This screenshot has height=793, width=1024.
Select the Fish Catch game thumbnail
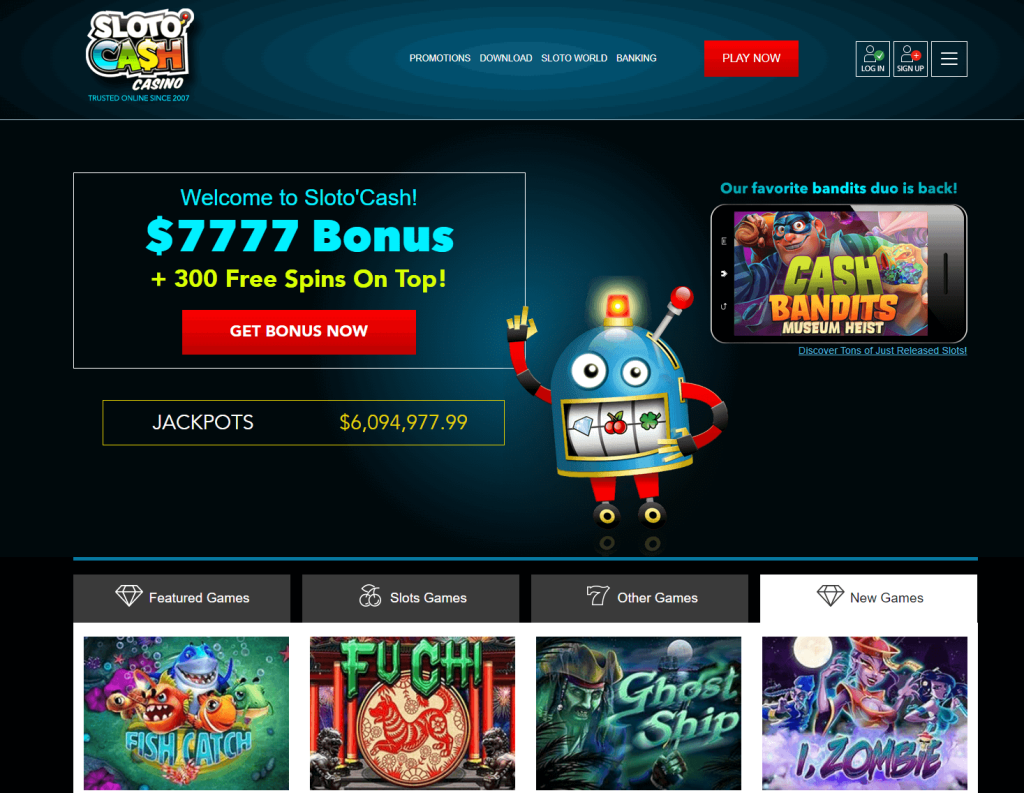click(x=186, y=713)
